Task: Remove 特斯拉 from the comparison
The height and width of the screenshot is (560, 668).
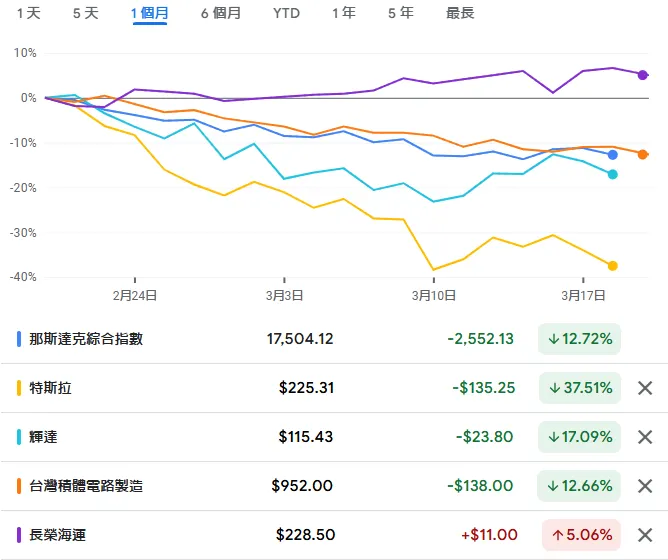Action: [x=645, y=388]
